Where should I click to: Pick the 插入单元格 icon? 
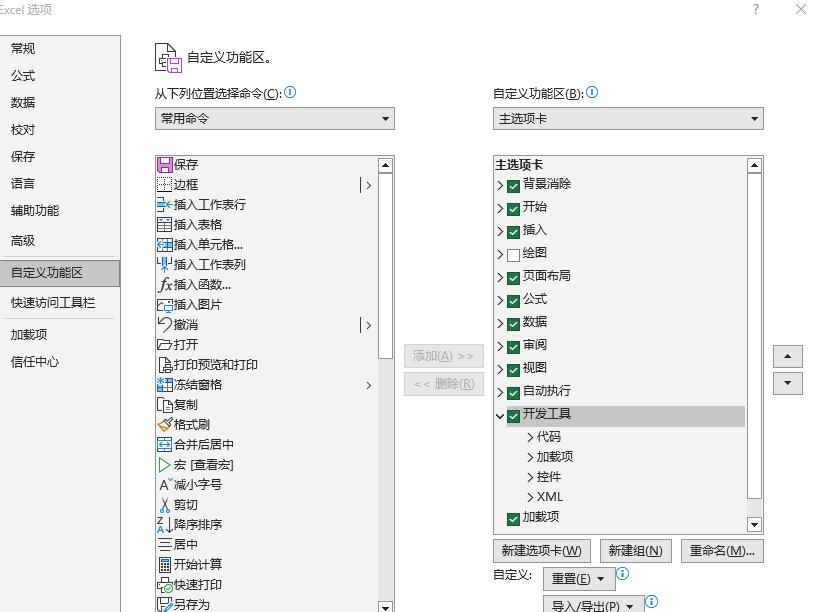click(x=164, y=245)
